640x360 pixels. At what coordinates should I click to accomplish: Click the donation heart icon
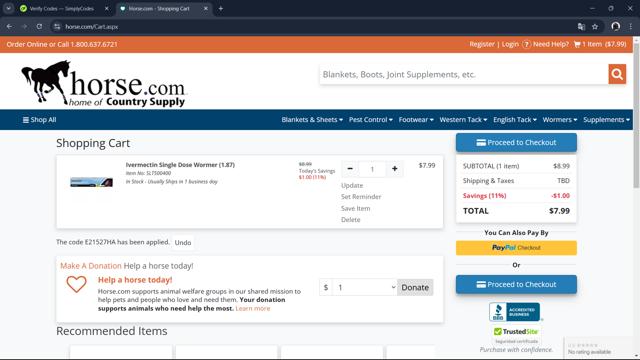(76, 284)
